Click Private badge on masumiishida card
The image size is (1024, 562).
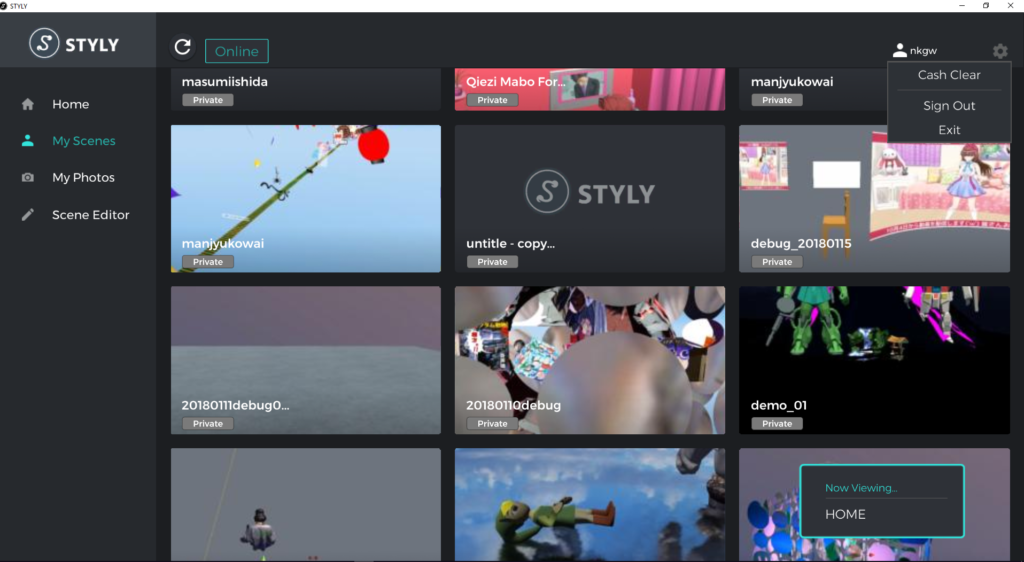[208, 100]
